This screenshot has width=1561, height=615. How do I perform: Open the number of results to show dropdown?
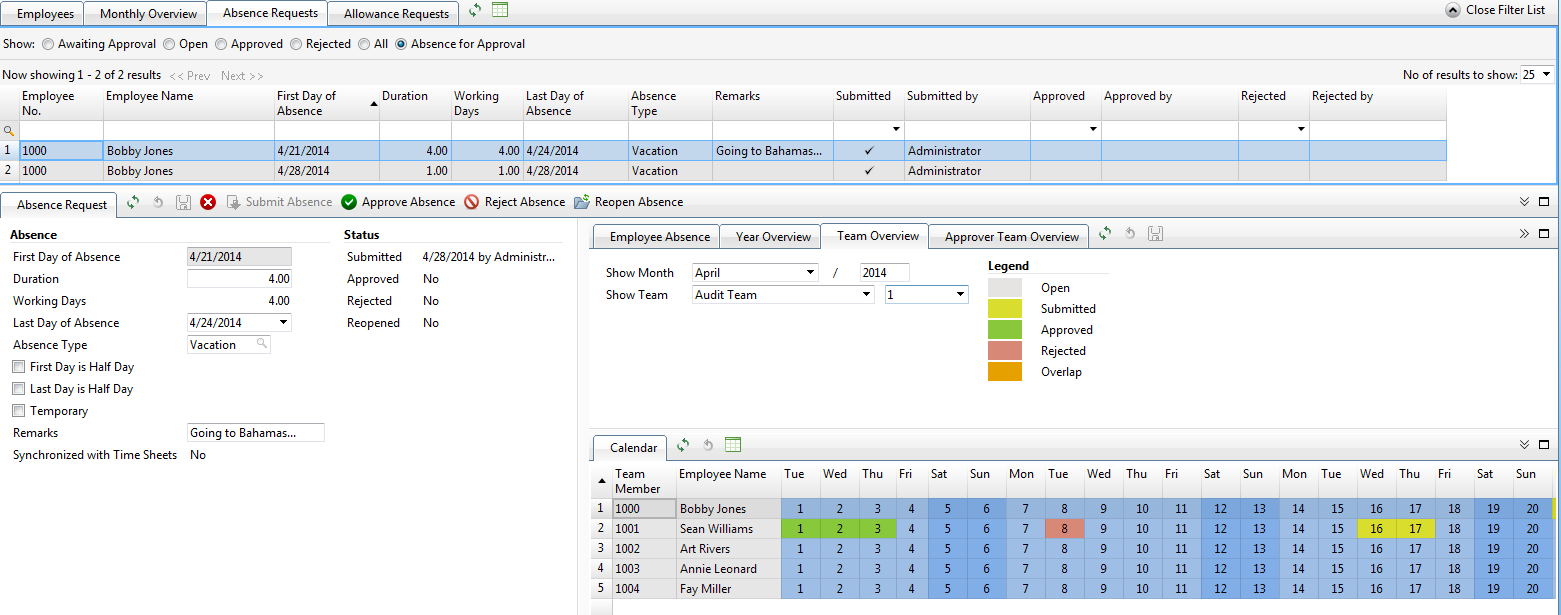(1547, 75)
